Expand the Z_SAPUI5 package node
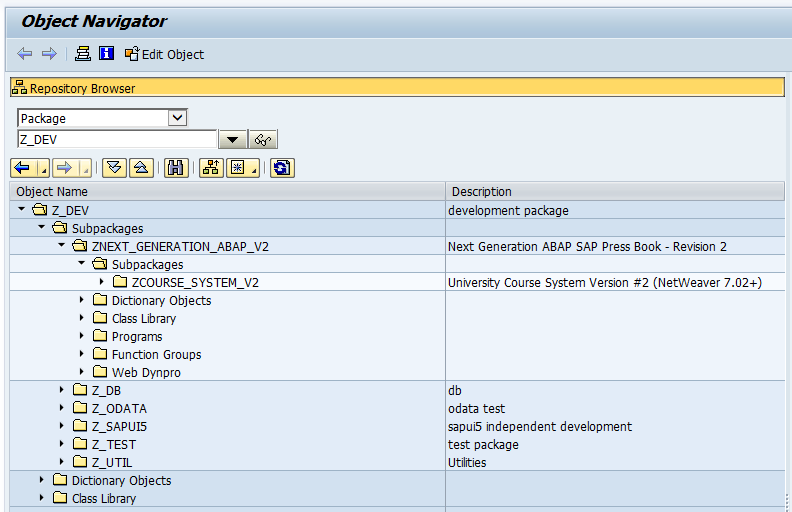Screen dimensions: 792x512 point(62,426)
